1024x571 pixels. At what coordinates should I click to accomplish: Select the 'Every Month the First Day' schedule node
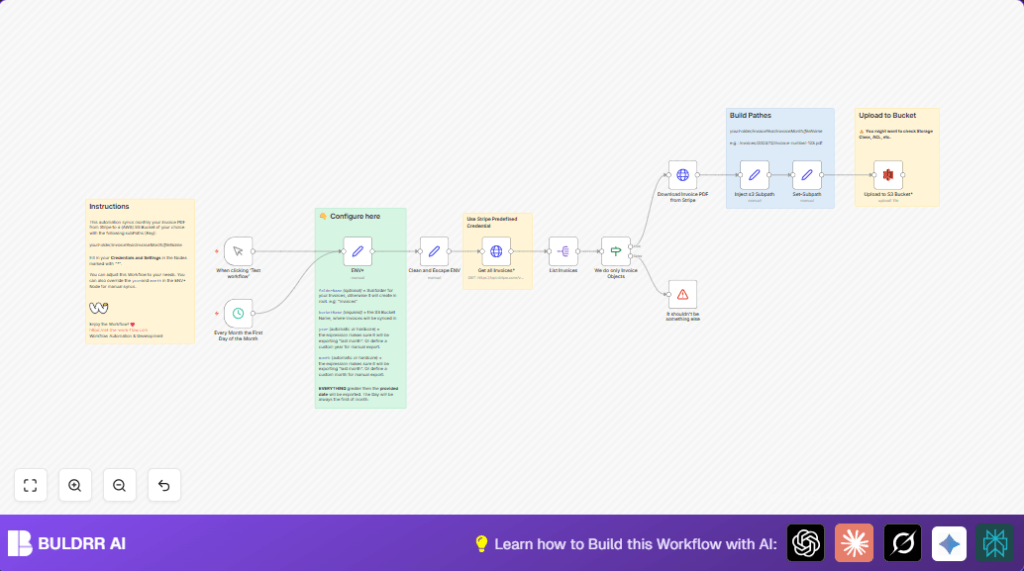238,314
